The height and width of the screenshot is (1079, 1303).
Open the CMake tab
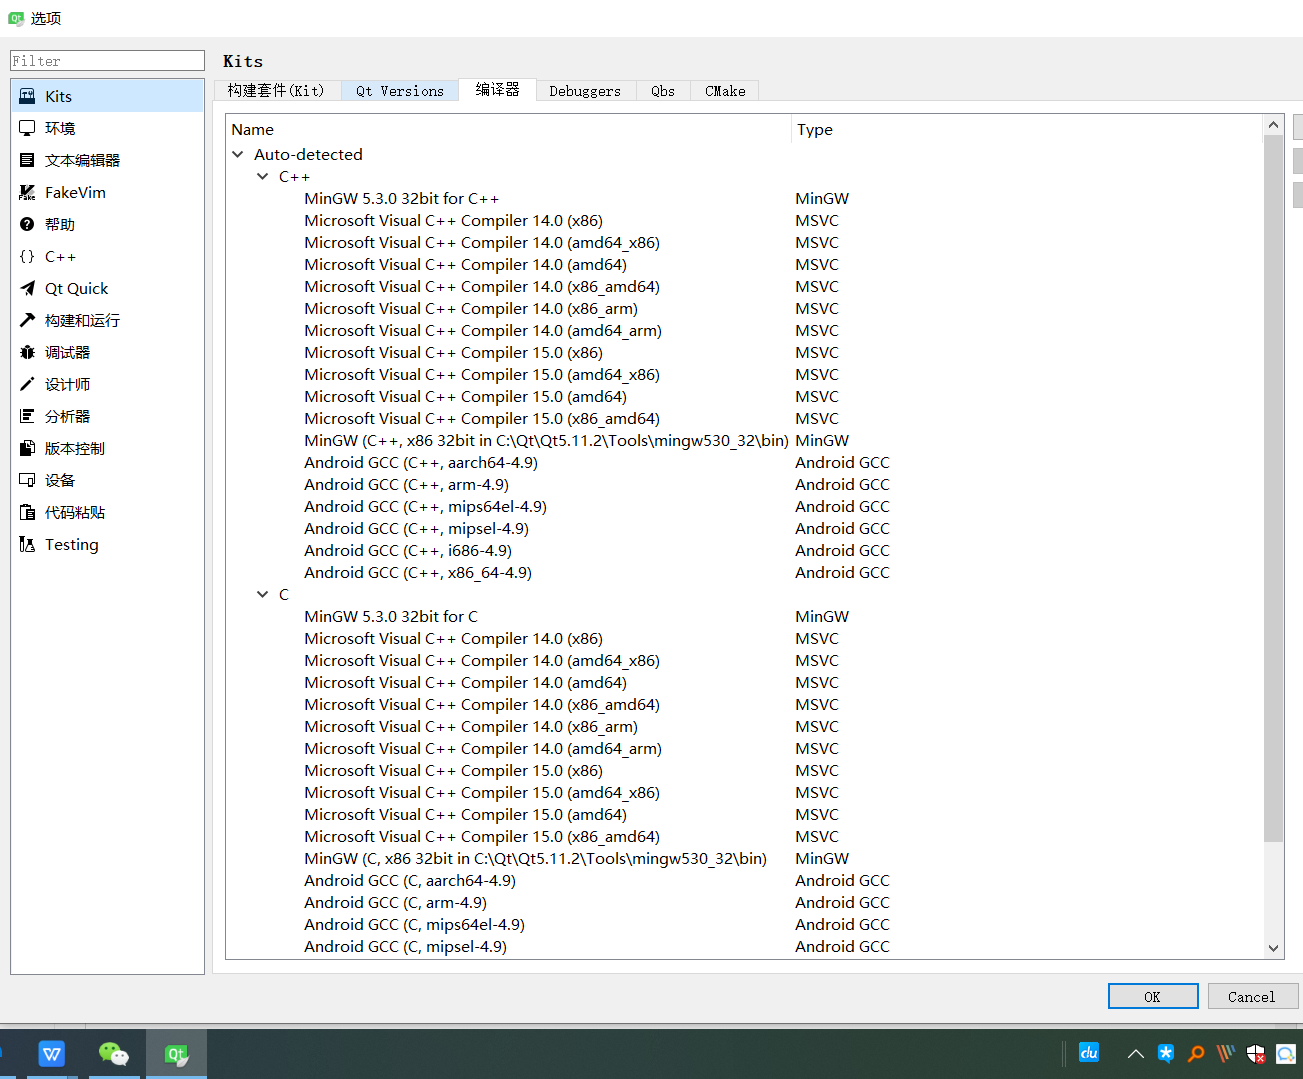point(724,90)
